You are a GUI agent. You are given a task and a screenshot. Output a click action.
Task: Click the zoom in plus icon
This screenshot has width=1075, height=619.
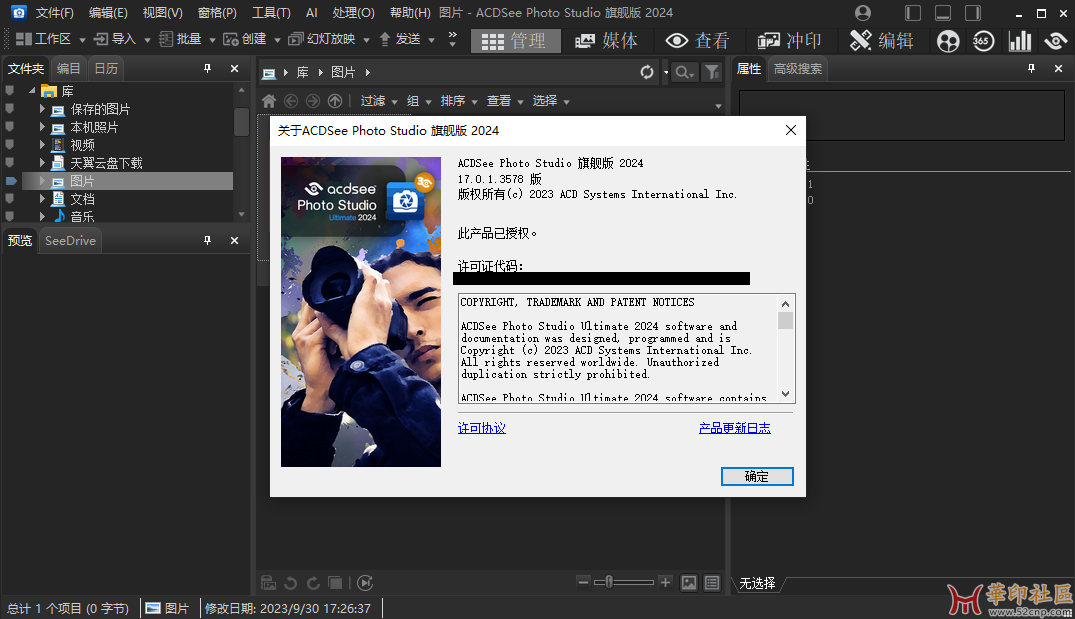(x=665, y=582)
